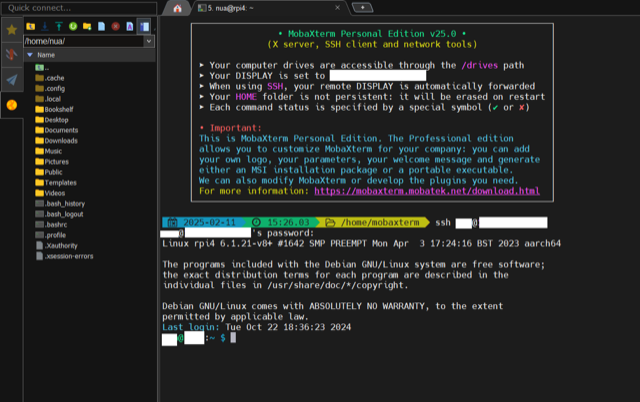Image resolution: width=640 pixels, height=402 pixels.
Task: Open the Sessions star sidebar tab
Action: [11, 29]
